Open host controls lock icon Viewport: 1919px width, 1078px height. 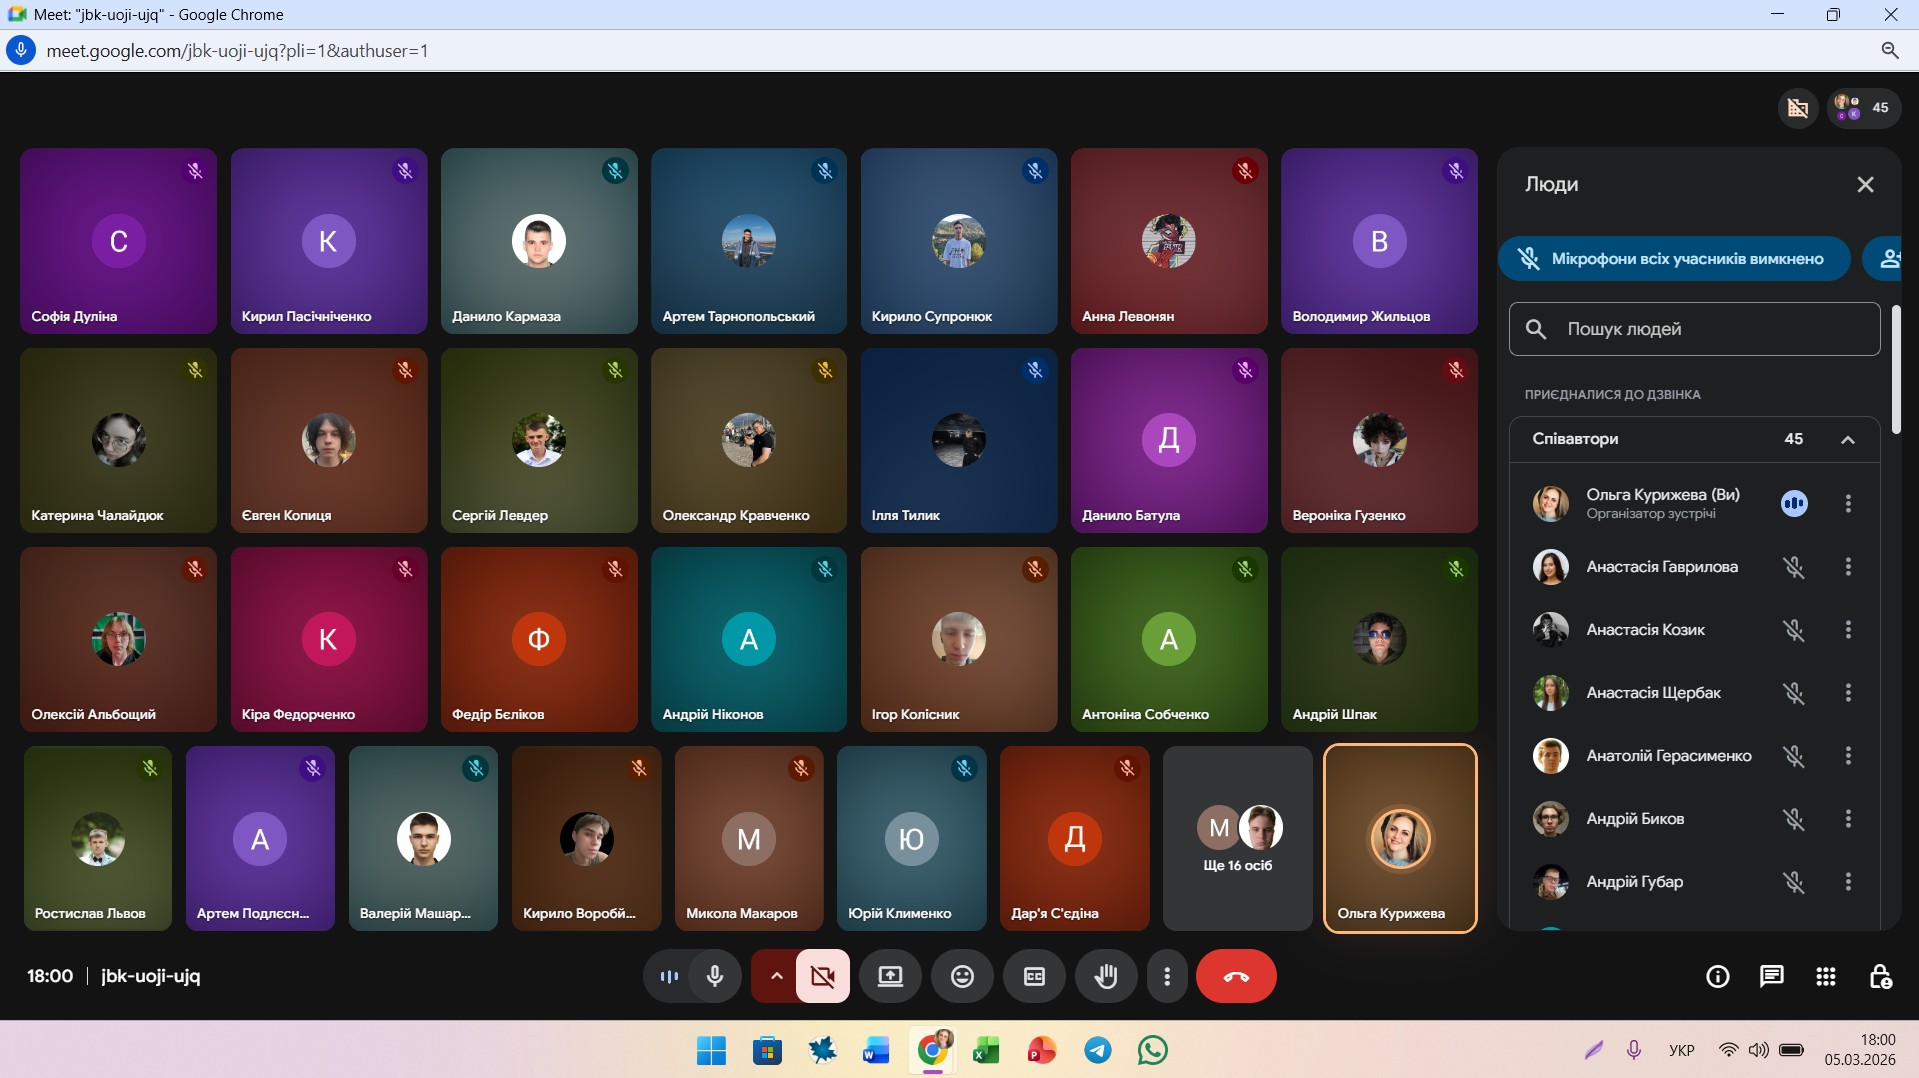click(1880, 976)
